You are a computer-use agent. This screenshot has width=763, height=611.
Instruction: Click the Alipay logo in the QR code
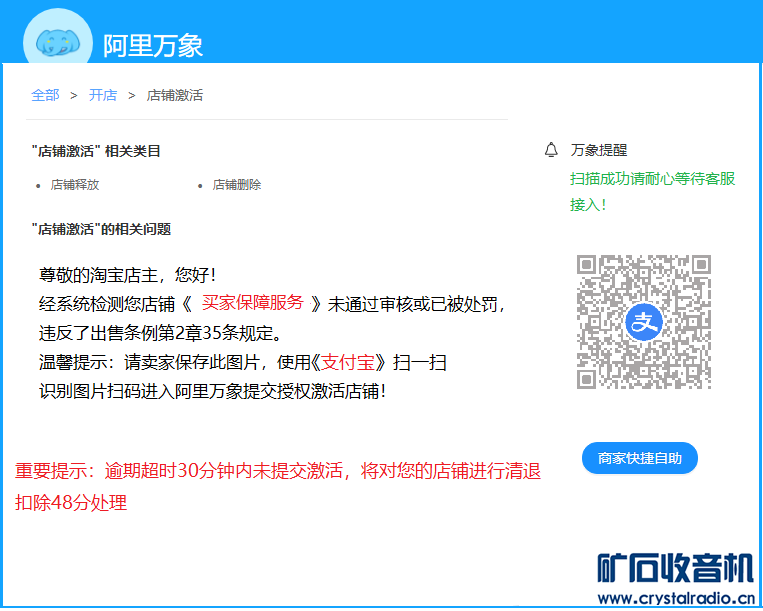coord(644,322)
